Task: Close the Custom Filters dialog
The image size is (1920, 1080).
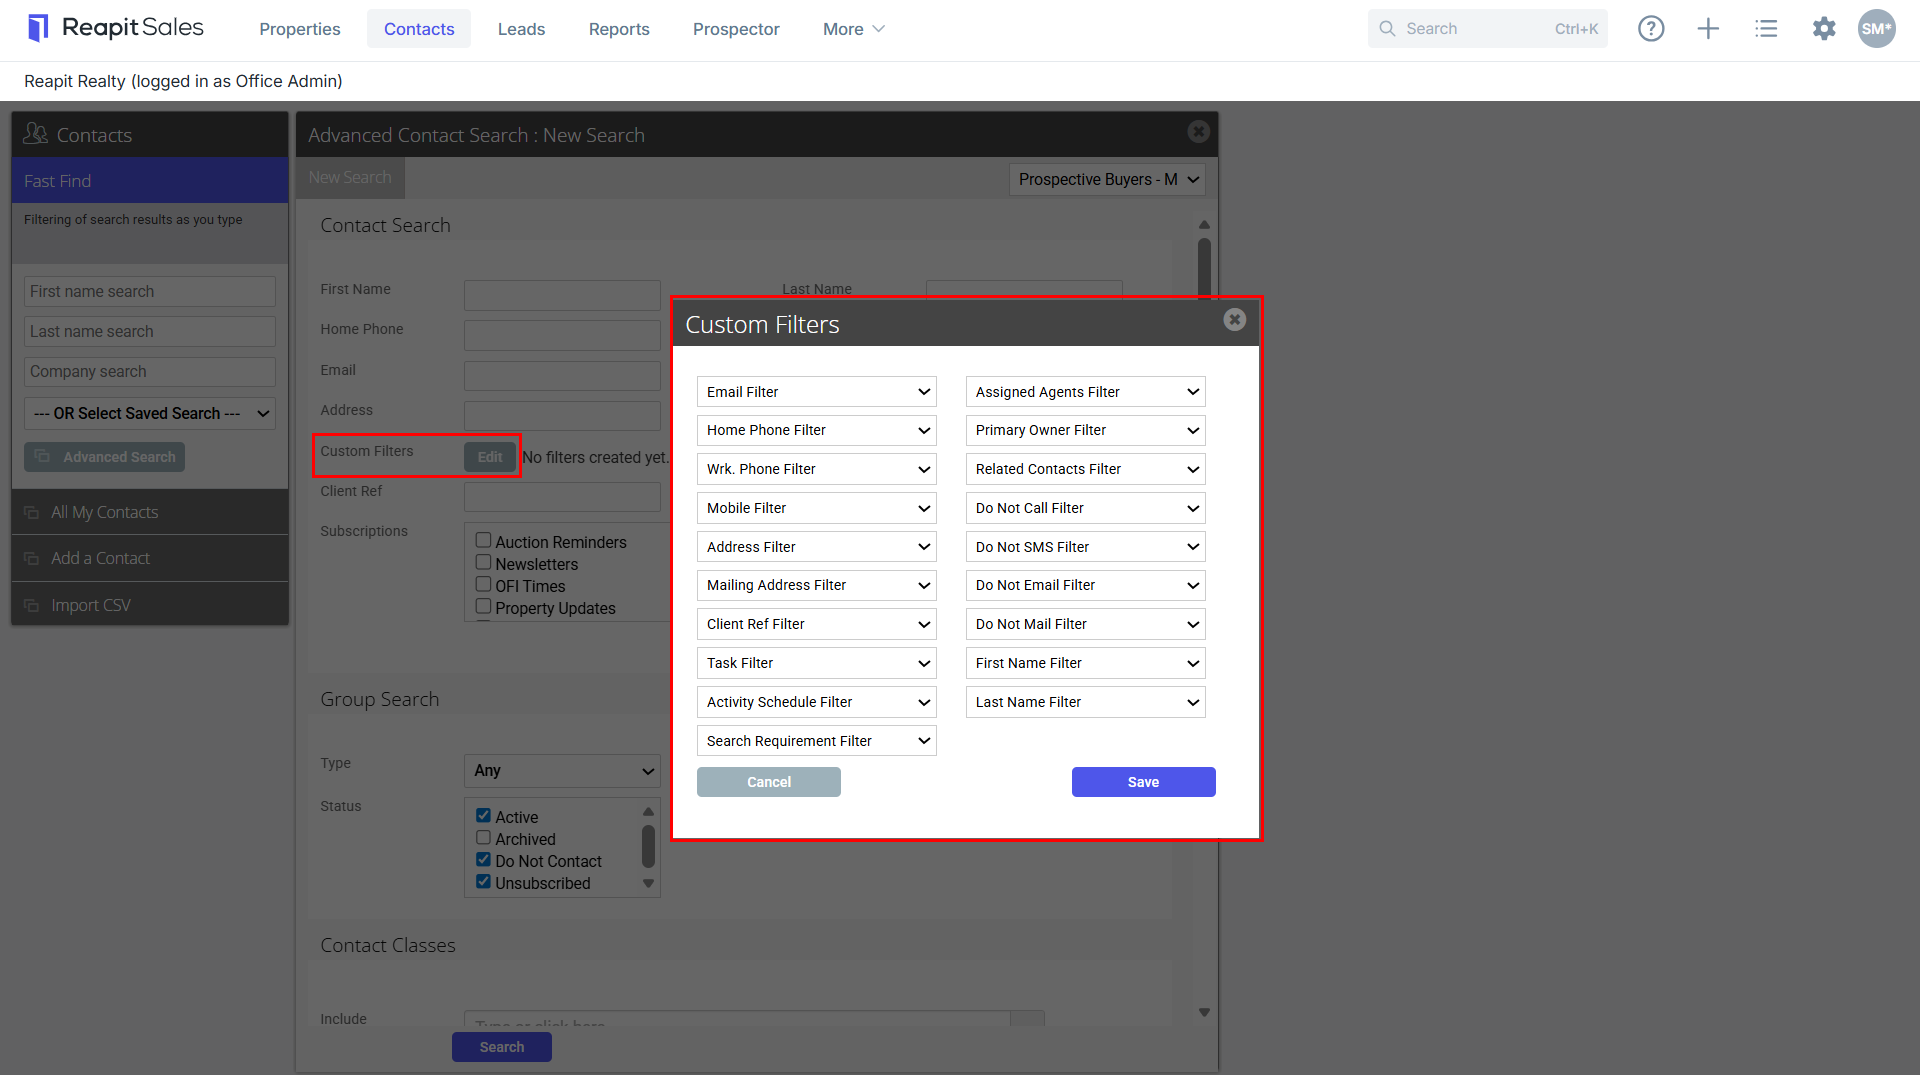Action: (1234, 320)
